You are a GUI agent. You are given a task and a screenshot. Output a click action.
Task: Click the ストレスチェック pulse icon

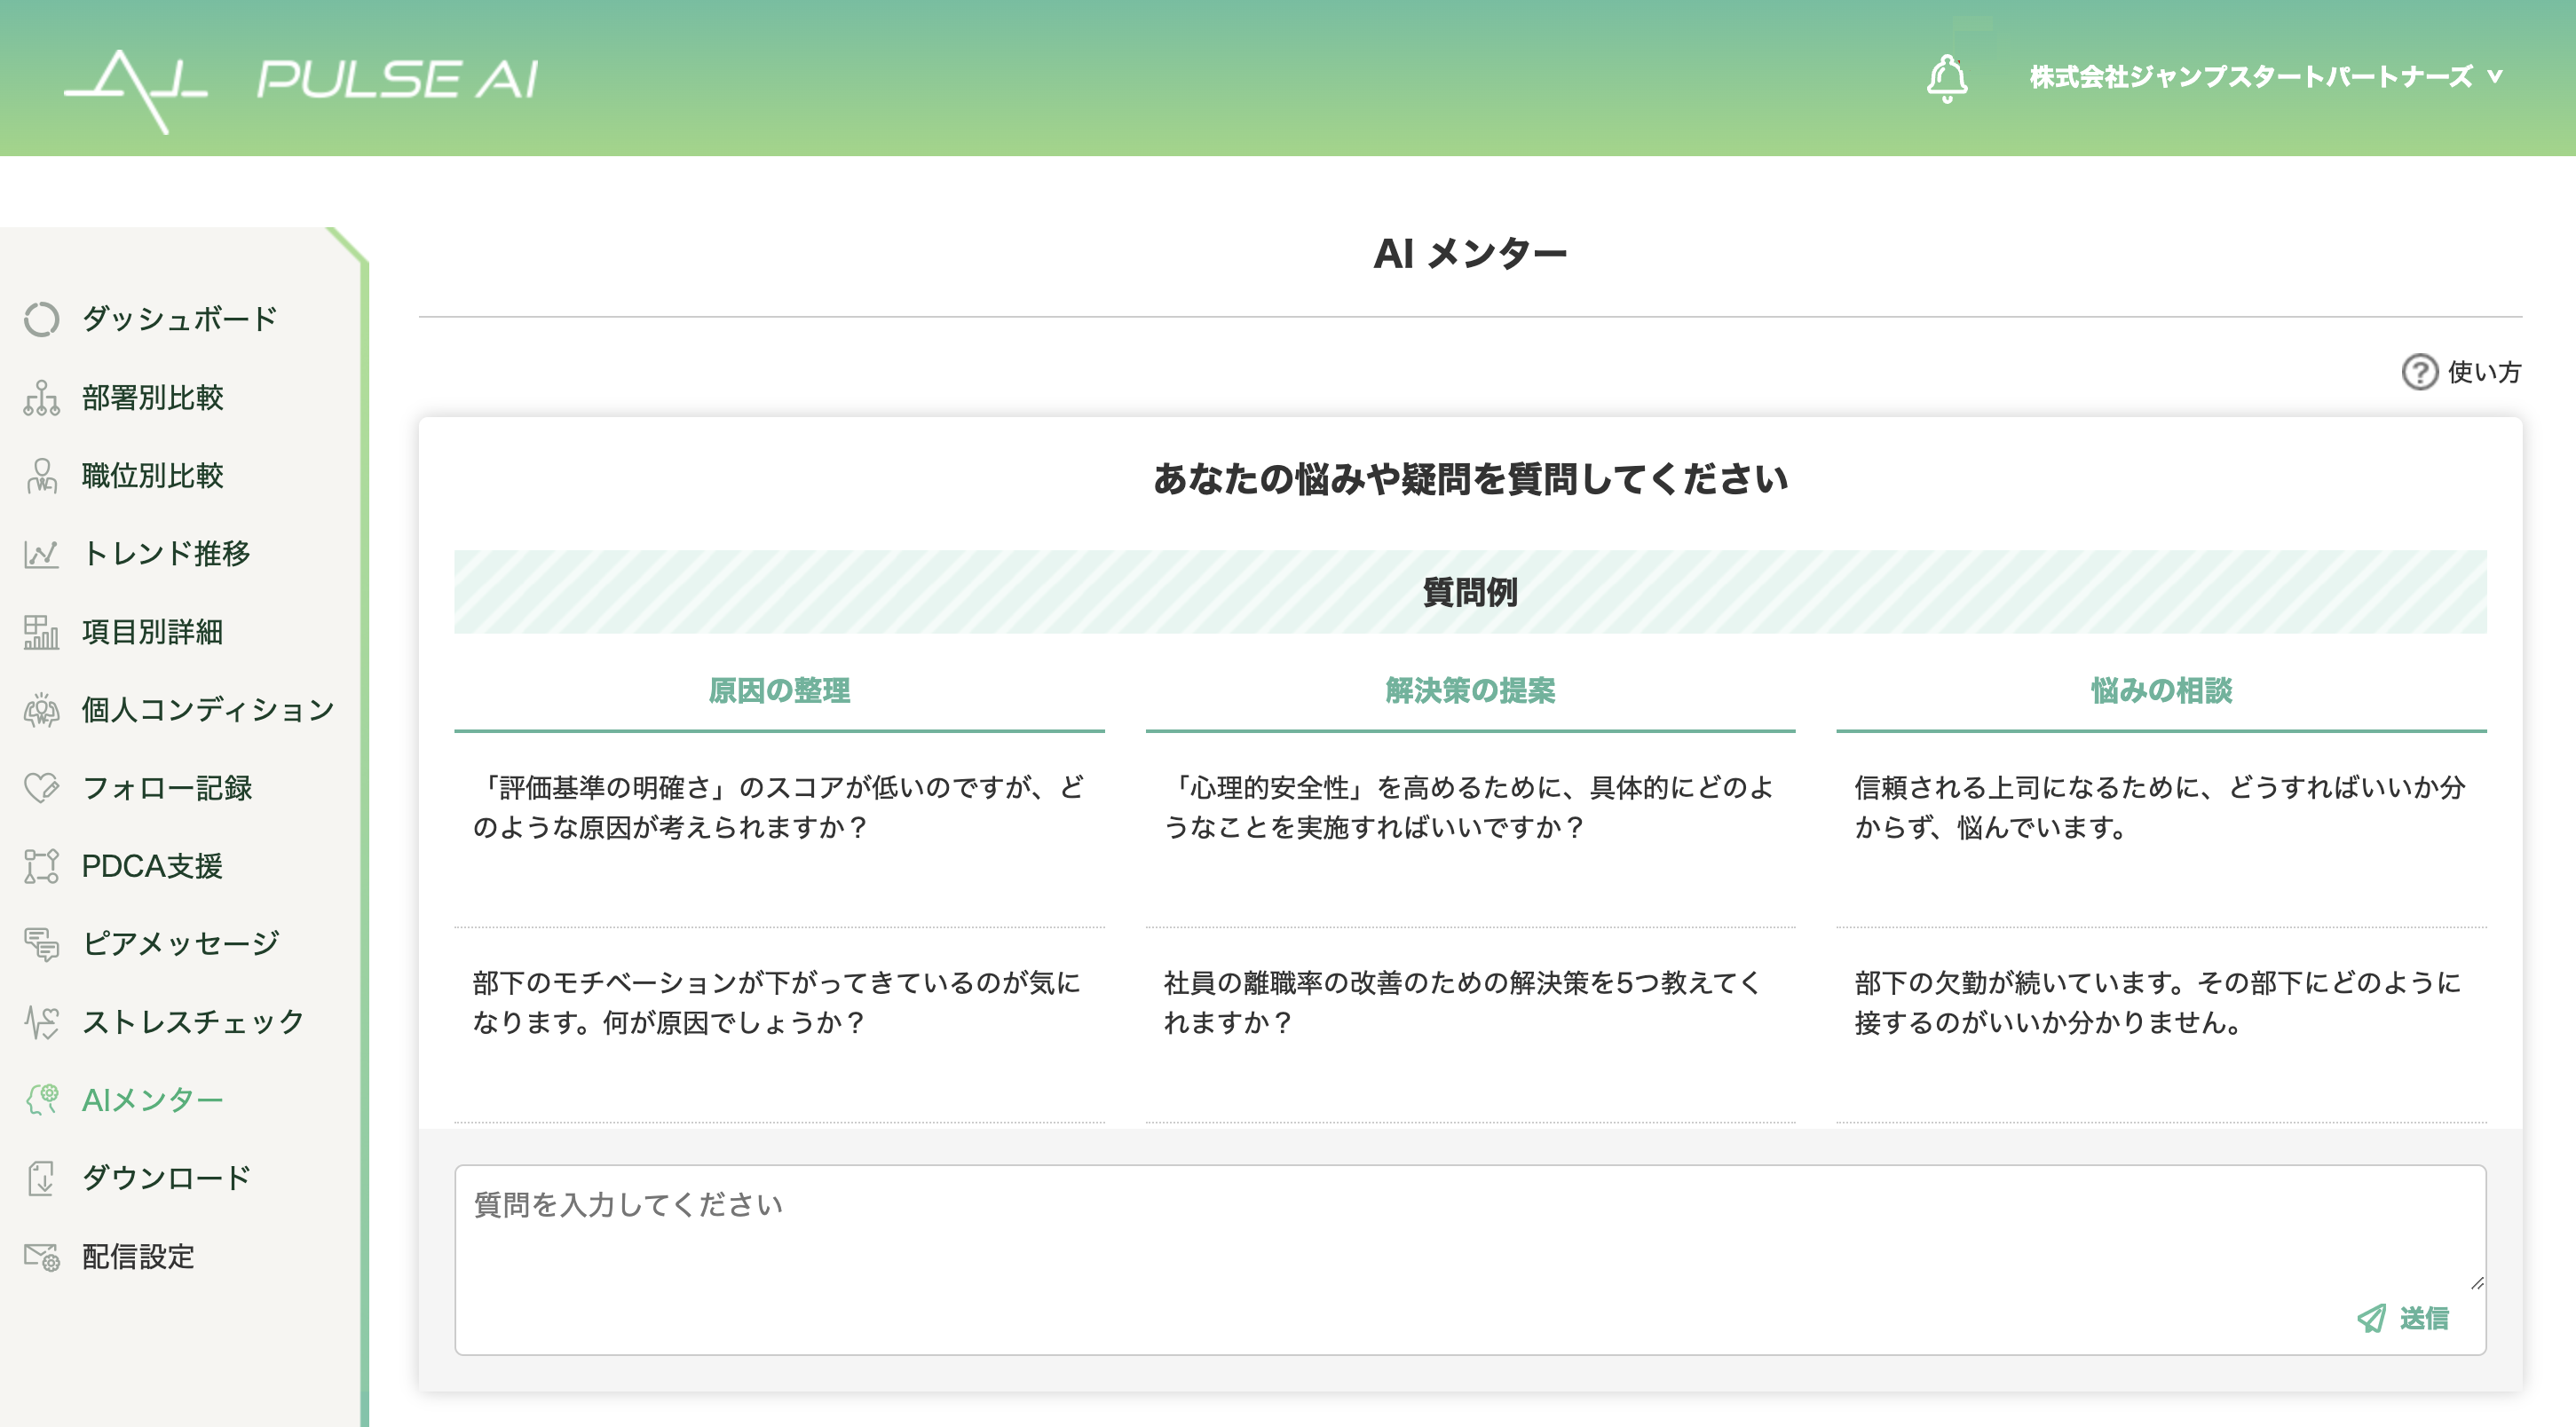41,1022
